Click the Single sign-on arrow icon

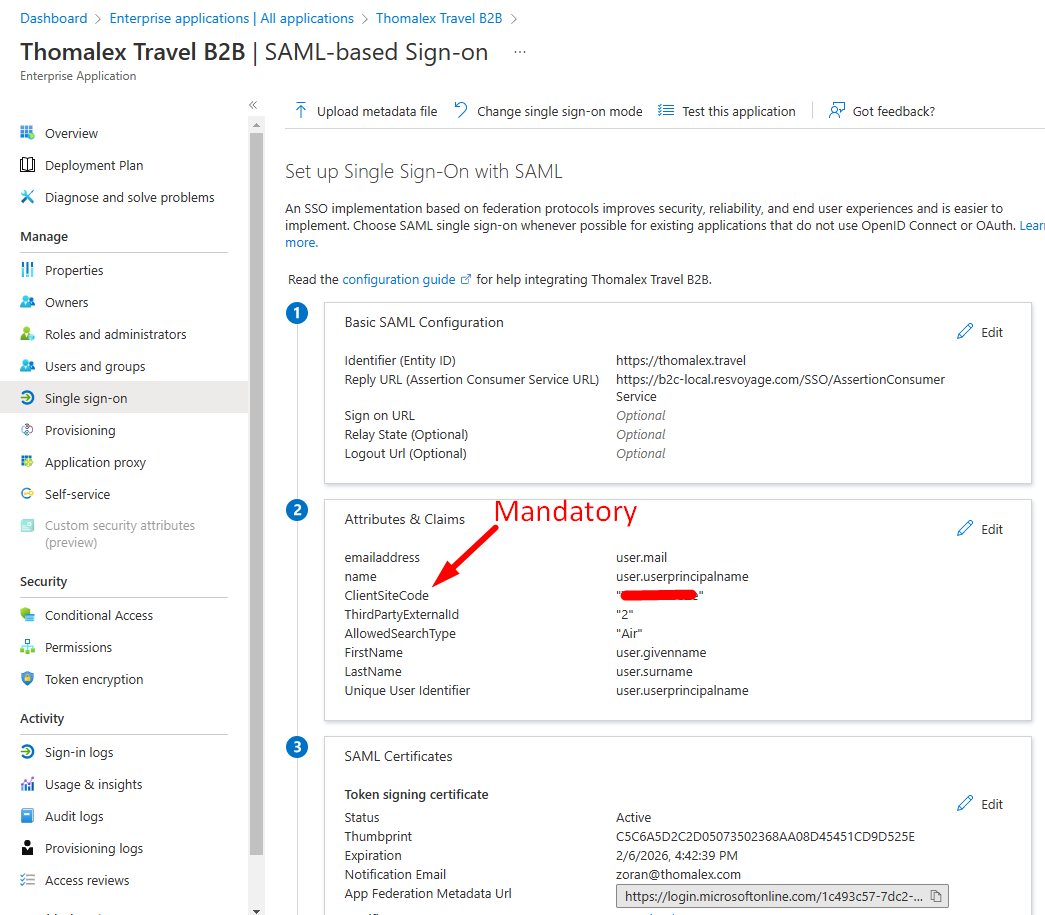(x=27, y=397)
